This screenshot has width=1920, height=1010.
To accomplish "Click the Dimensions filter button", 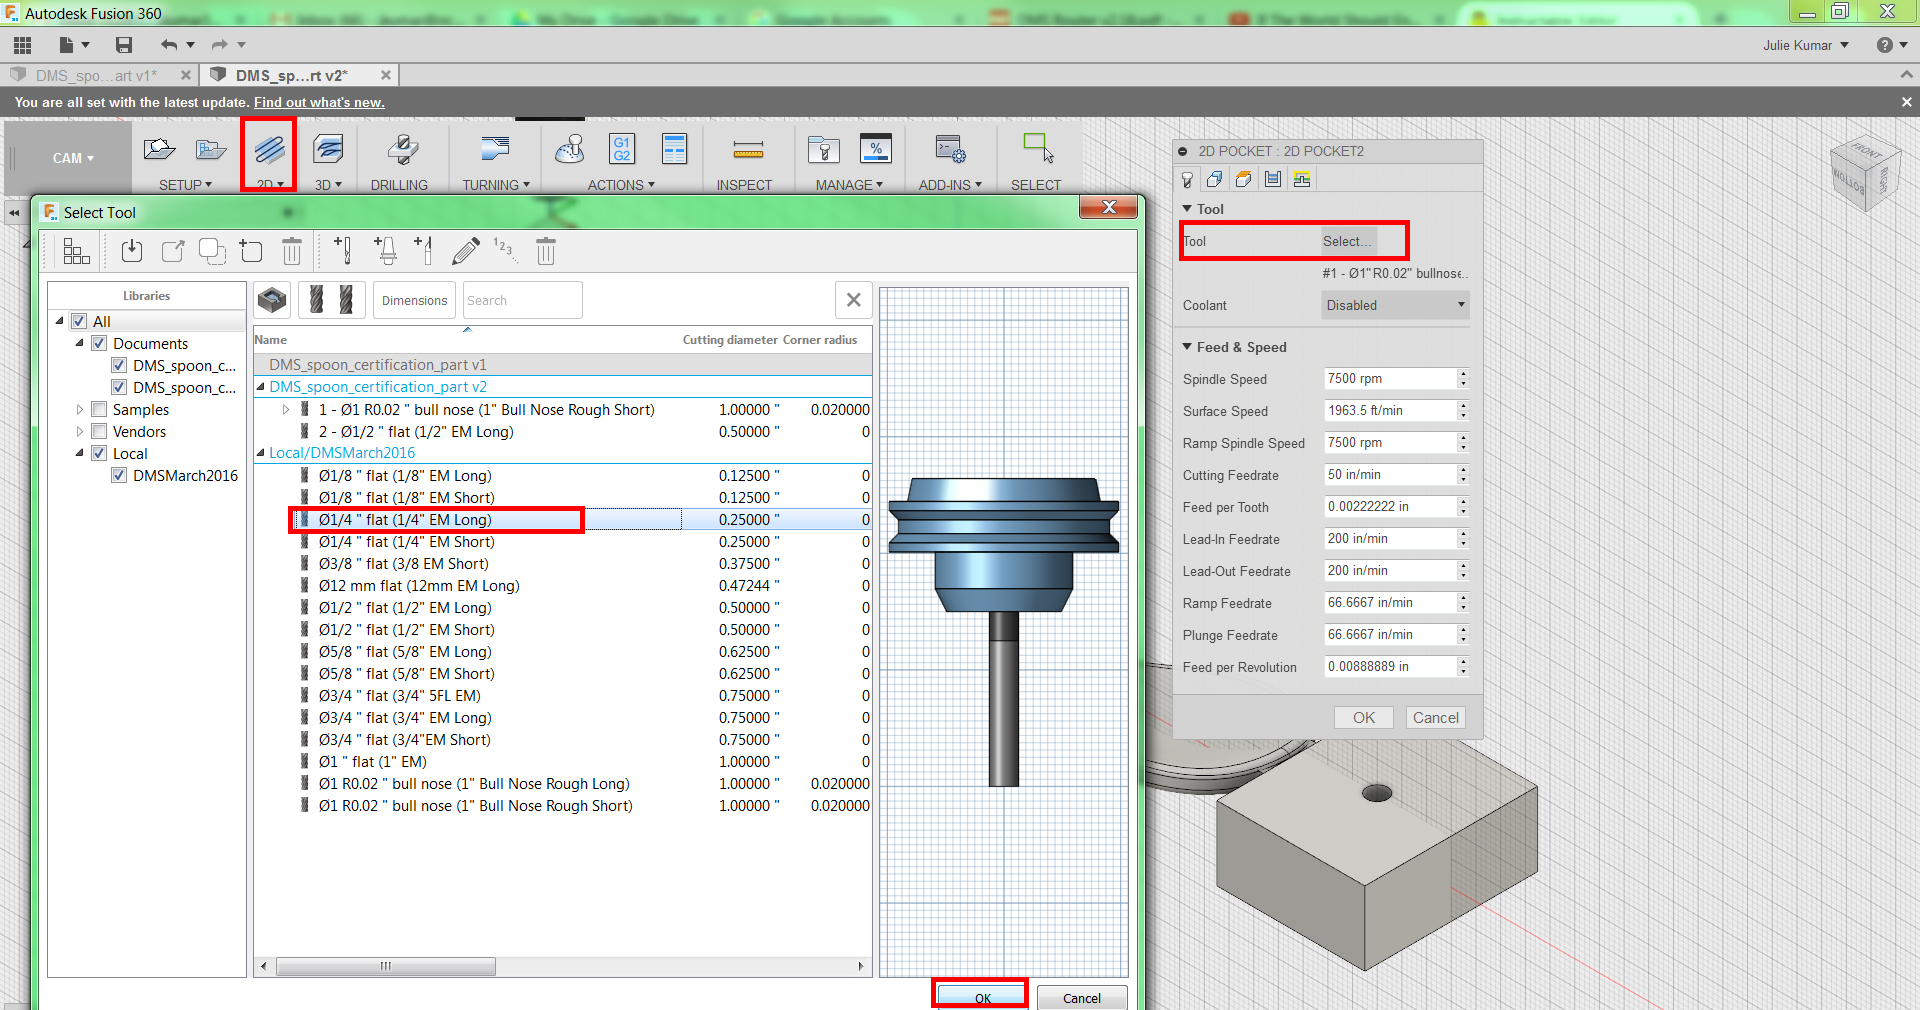I will pos(414,300).
